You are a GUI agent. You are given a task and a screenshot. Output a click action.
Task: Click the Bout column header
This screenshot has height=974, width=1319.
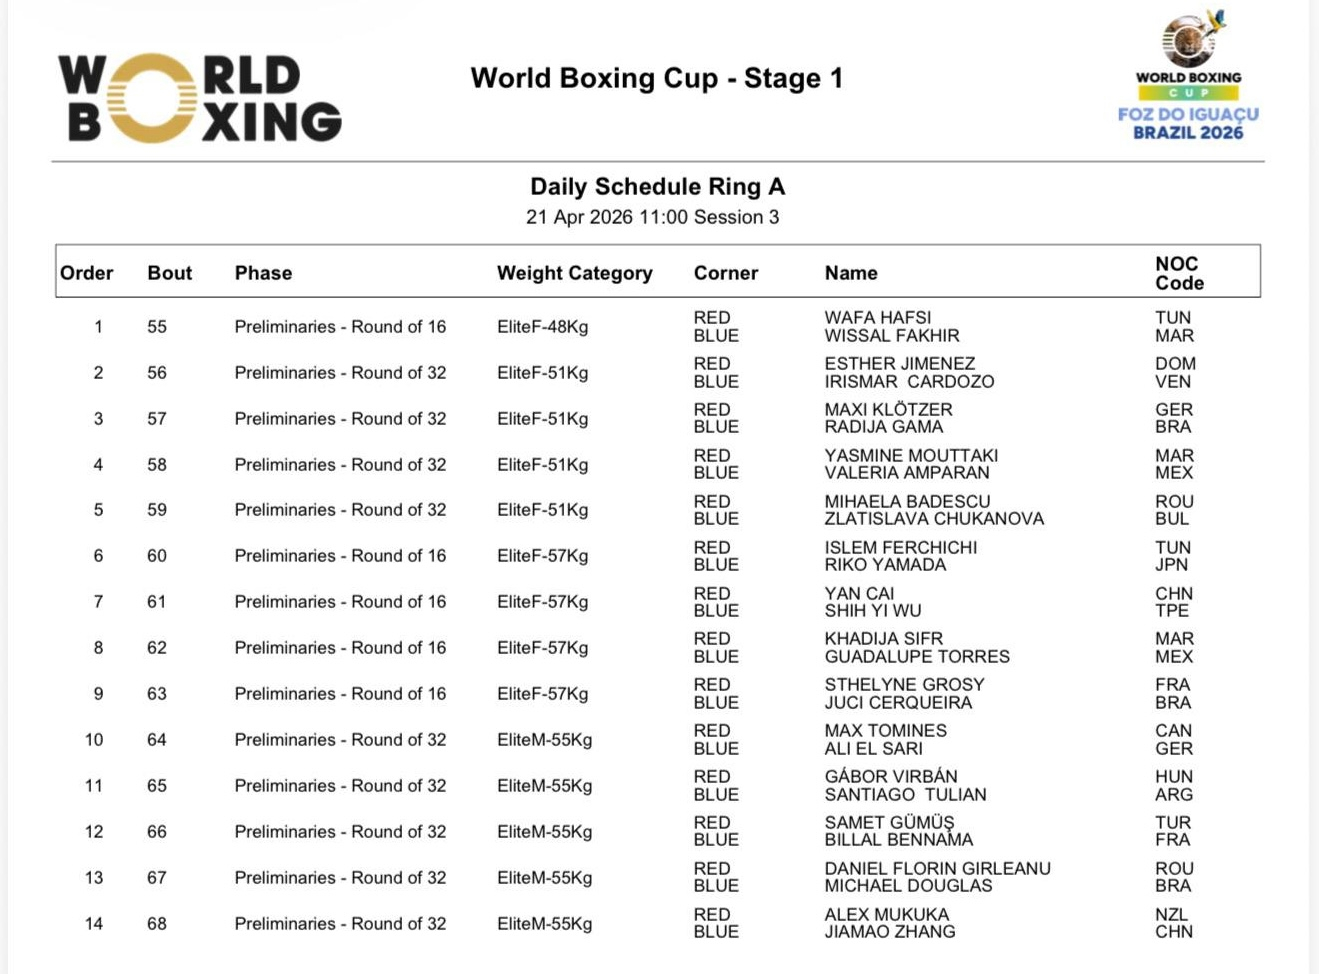tap(169, 273)
